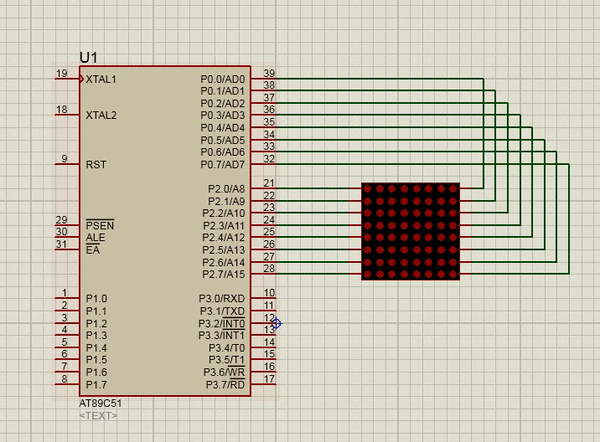Select the 8x8 LED dot matrix display
The width and height of the screenshot is (600, 442).
pos(411,232)
